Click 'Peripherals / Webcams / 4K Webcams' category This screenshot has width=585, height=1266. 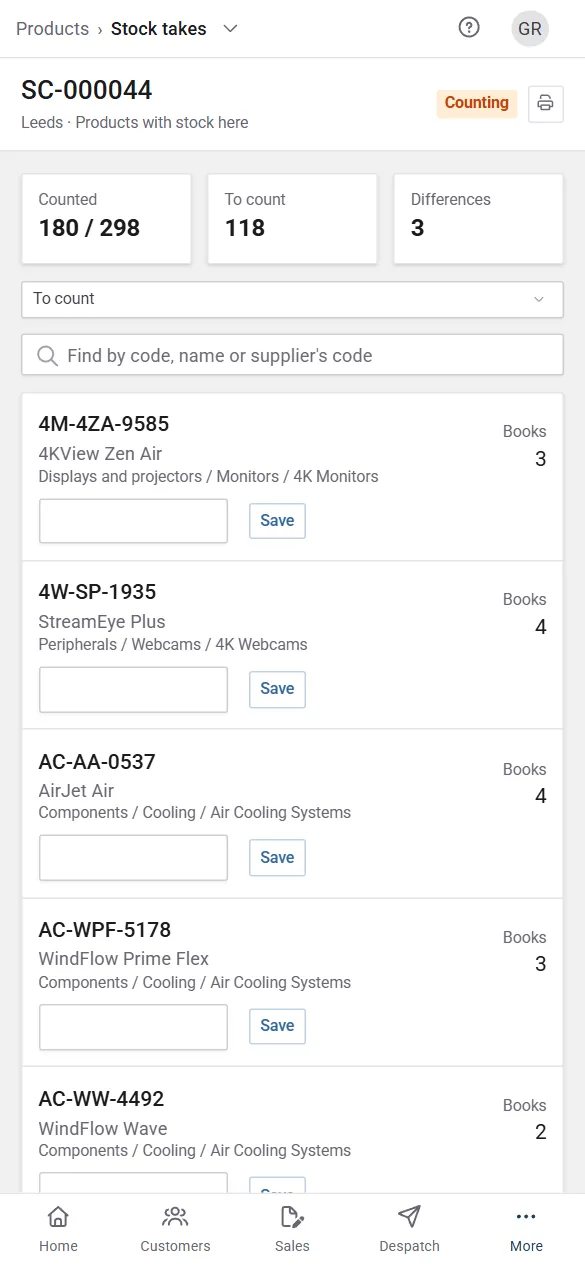173,645
